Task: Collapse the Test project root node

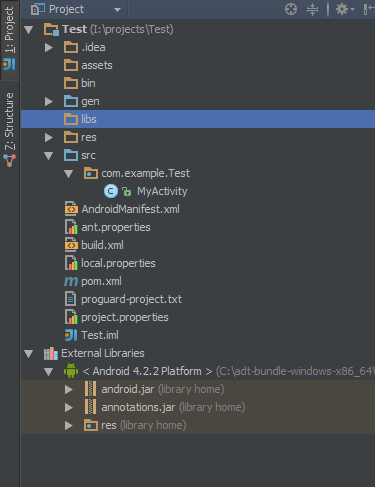Action: pyautogui.click(x=29, y=30)
